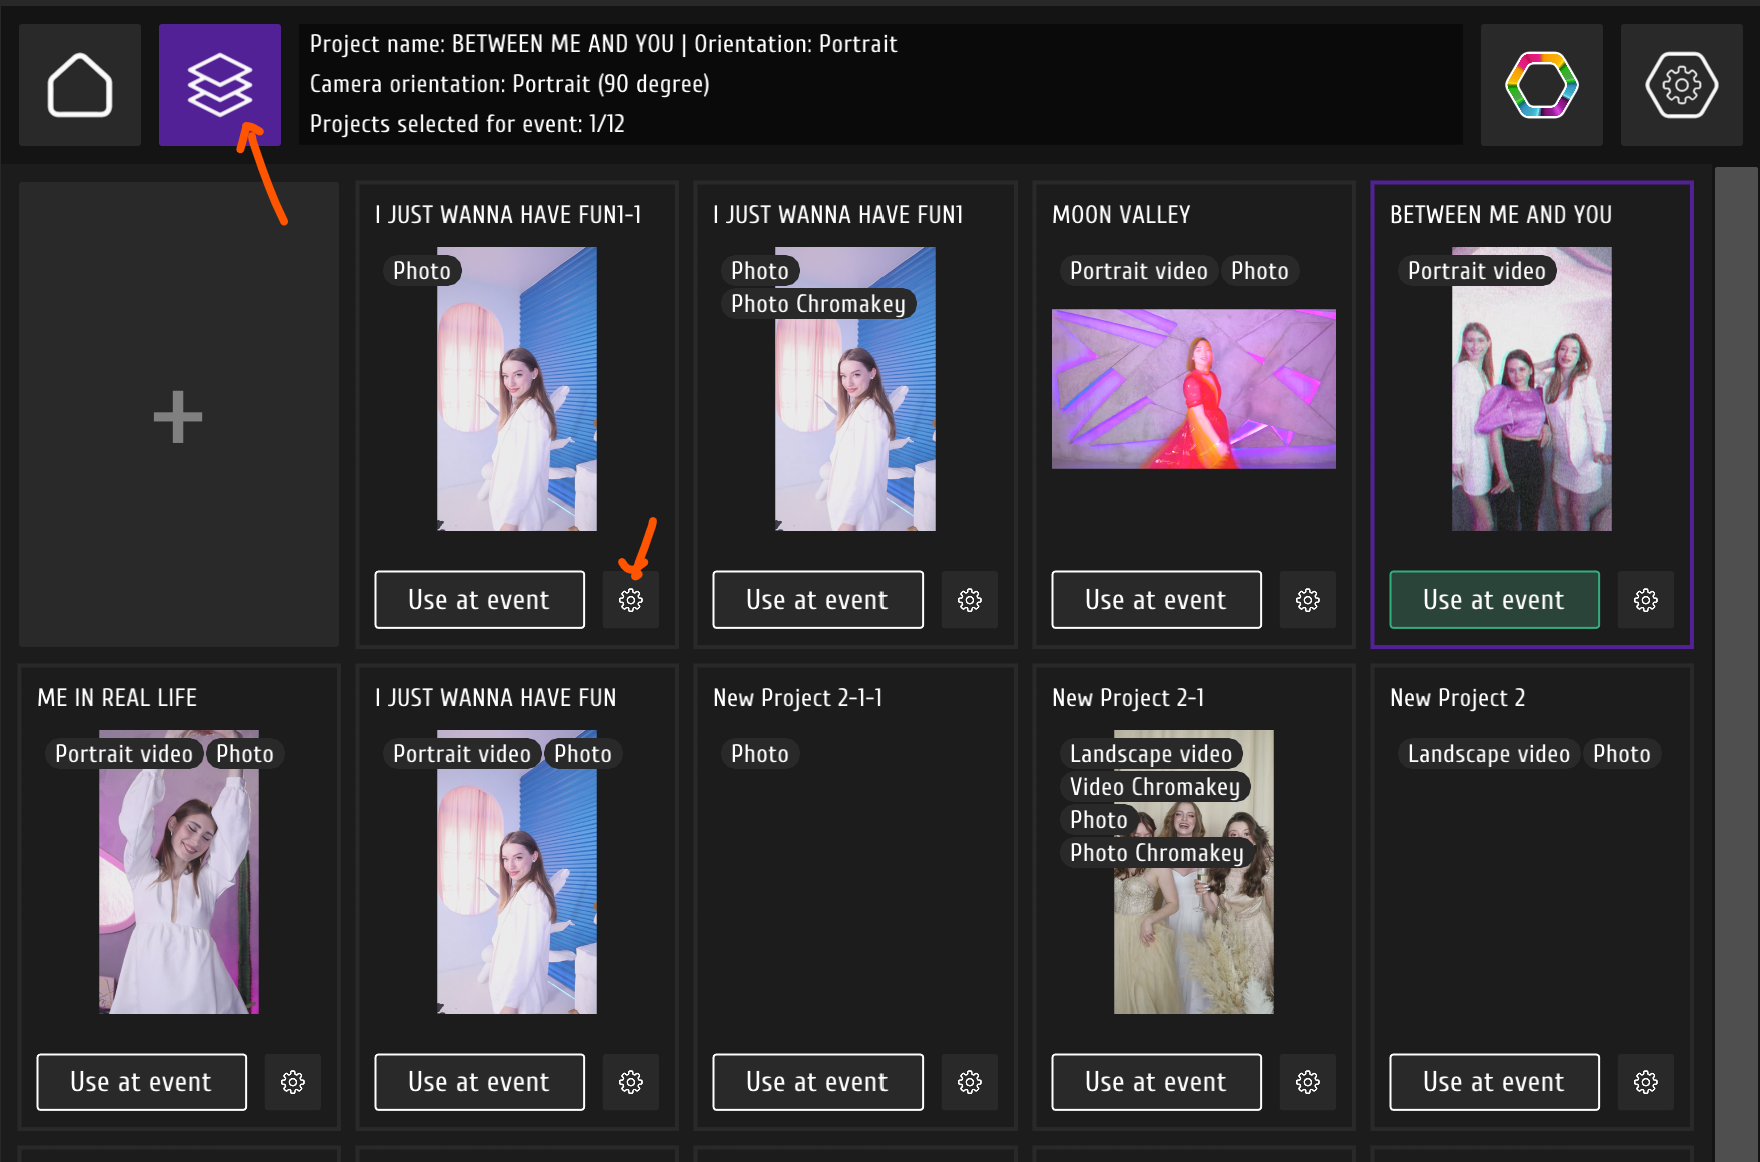This screenshot has height=1162, width=1760.
Task: Open global settings hexagon gear
Action: pos(1682,85)
